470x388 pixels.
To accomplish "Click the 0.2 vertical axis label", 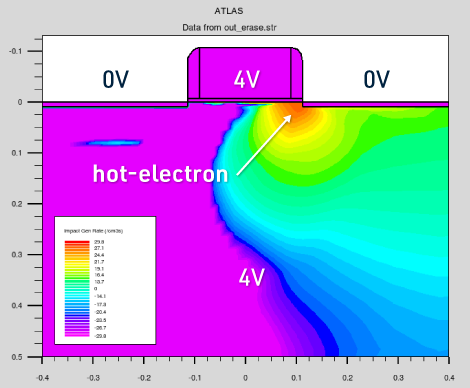I will (17, 204).
